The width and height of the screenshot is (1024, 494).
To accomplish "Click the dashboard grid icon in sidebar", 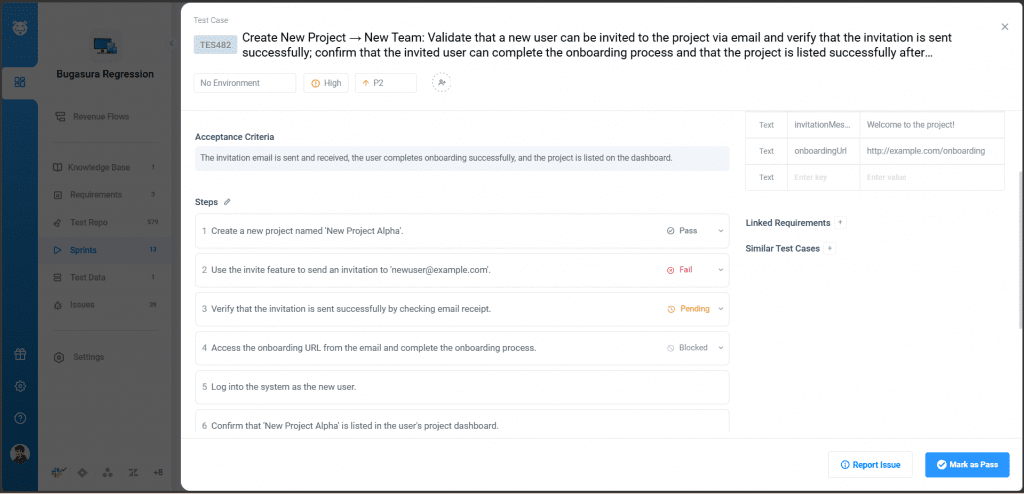I will [20, 82].
